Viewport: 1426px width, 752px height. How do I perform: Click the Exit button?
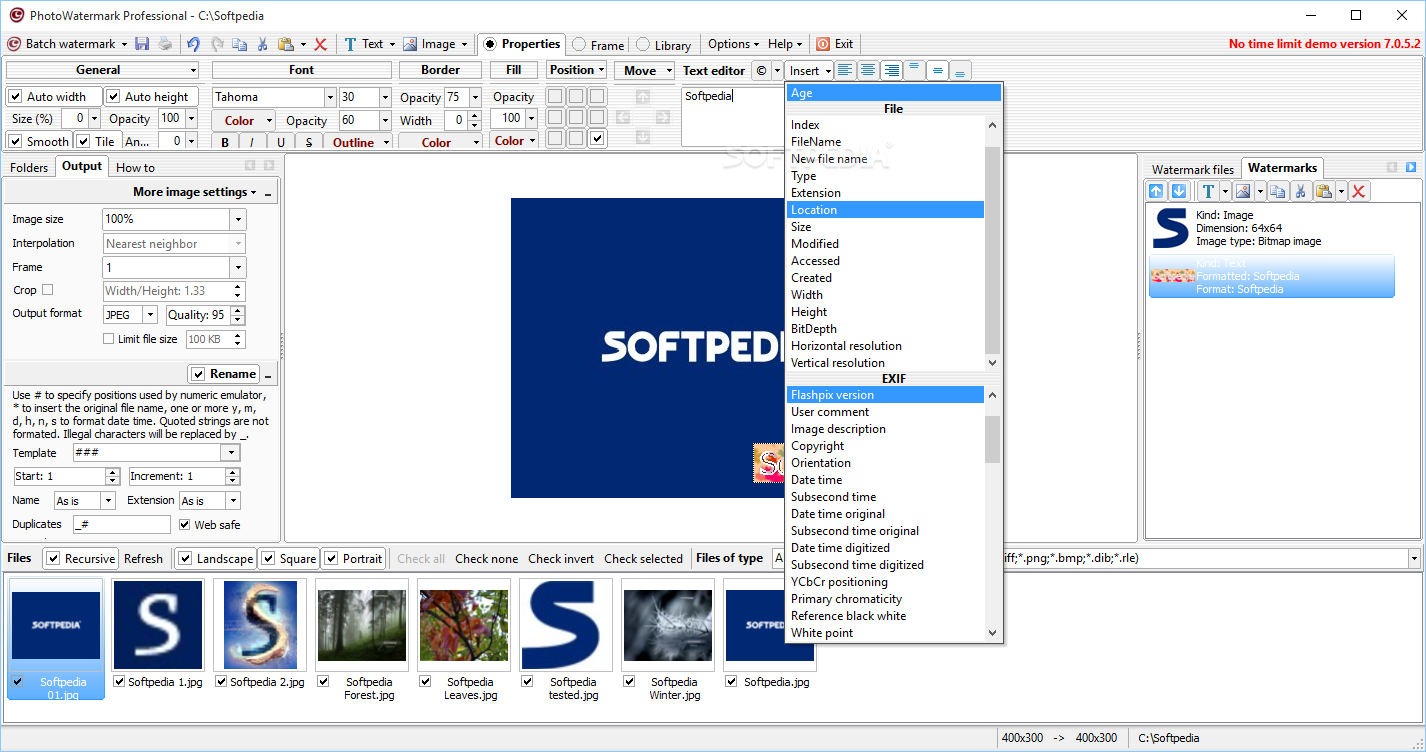click(835, 44)
